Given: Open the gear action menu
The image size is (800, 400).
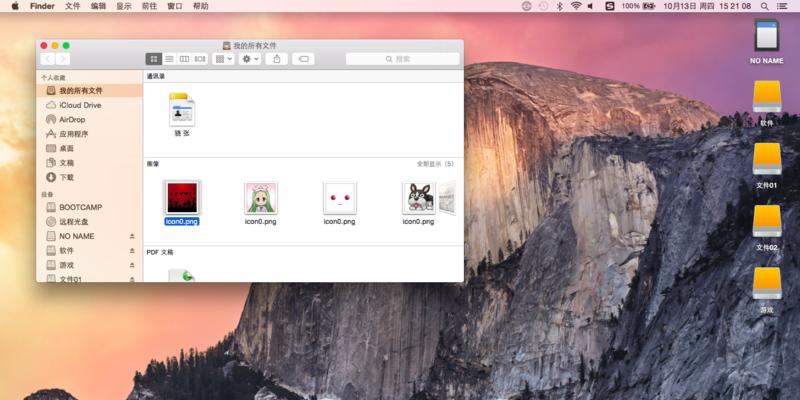Looking at the screenshot, I should (x=250, y=59).
